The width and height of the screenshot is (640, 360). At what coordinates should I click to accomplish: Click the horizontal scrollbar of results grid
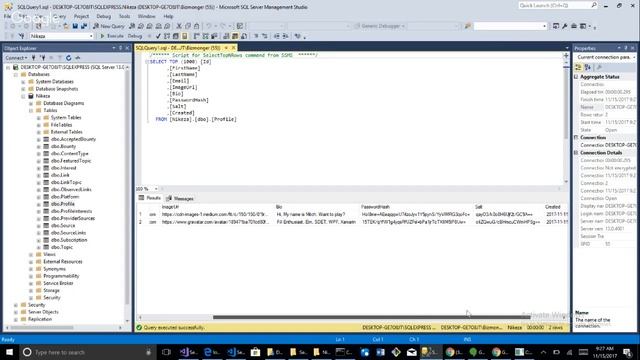[x=371, y=317]
